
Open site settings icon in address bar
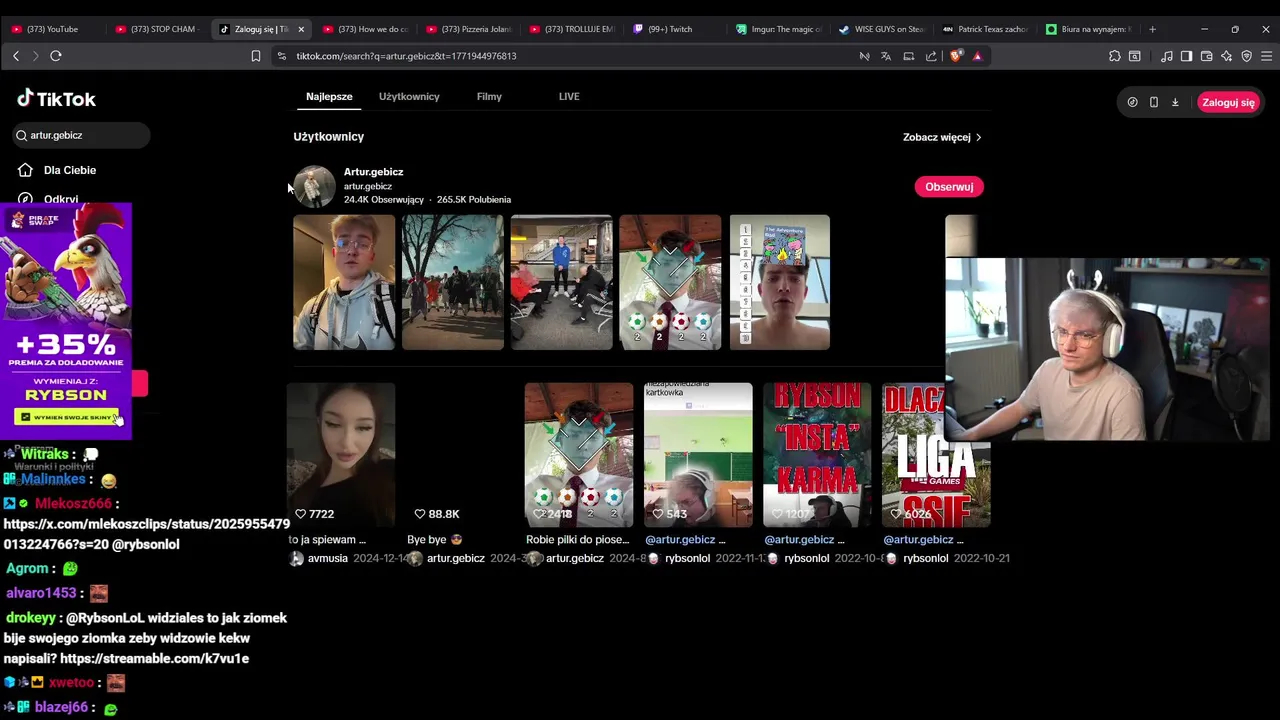point(281,56)
